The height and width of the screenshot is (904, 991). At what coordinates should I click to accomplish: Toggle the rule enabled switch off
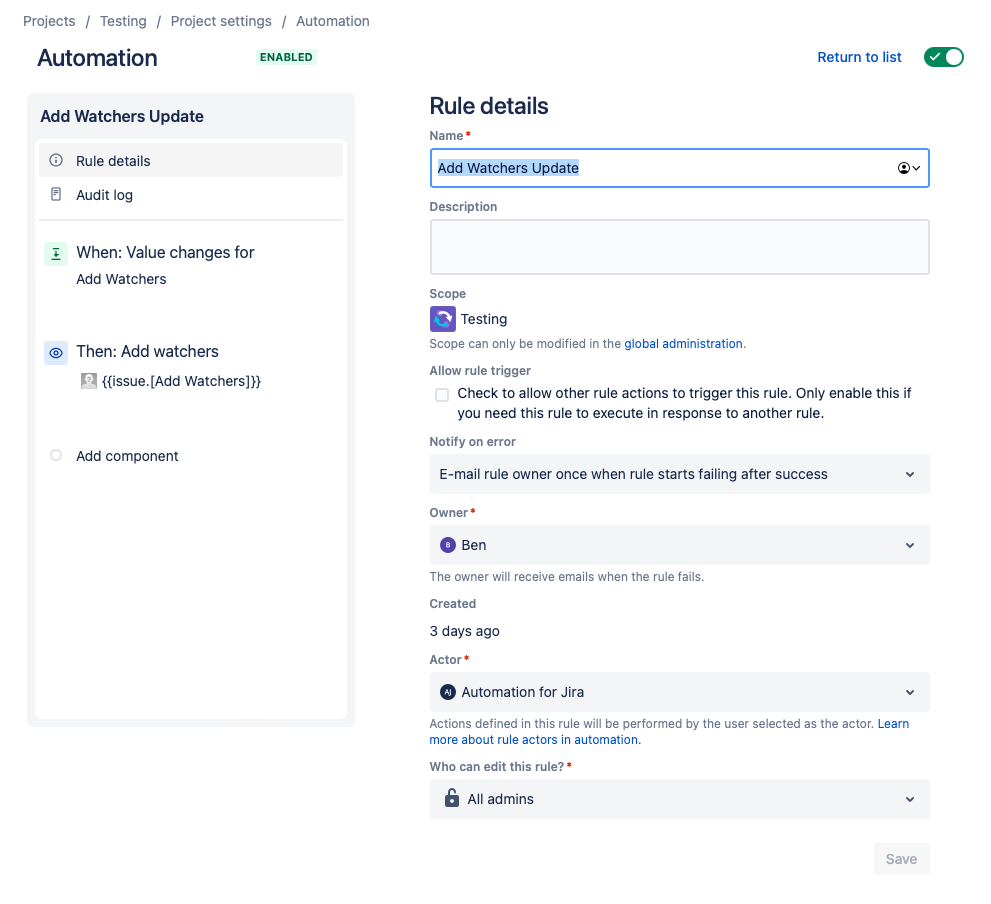pyautogui.click(x=943, y=57)
